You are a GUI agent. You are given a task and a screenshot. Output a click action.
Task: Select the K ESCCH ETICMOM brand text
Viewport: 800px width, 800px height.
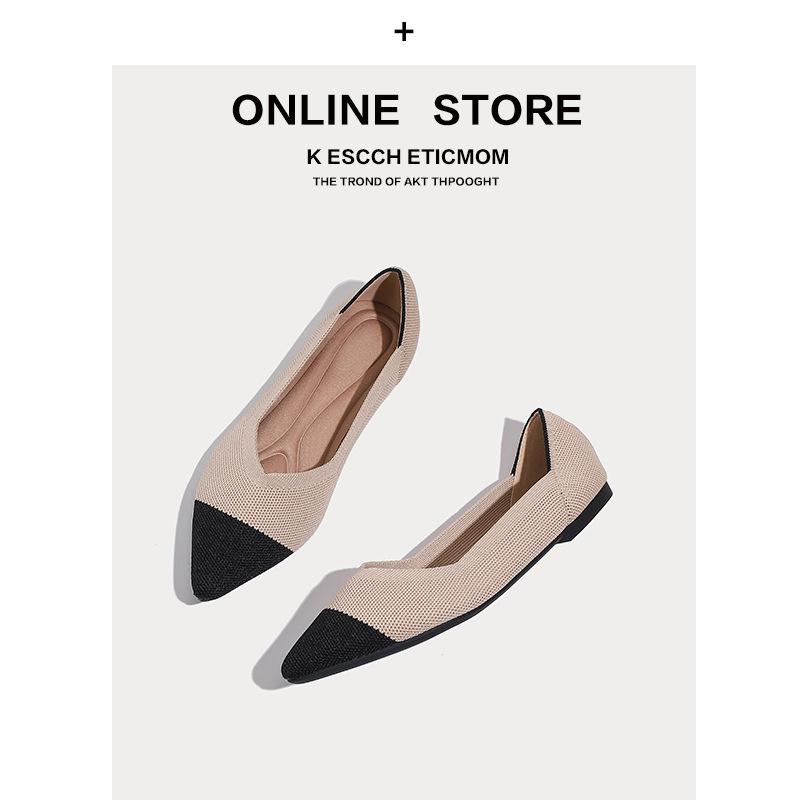tap(408, 157)
